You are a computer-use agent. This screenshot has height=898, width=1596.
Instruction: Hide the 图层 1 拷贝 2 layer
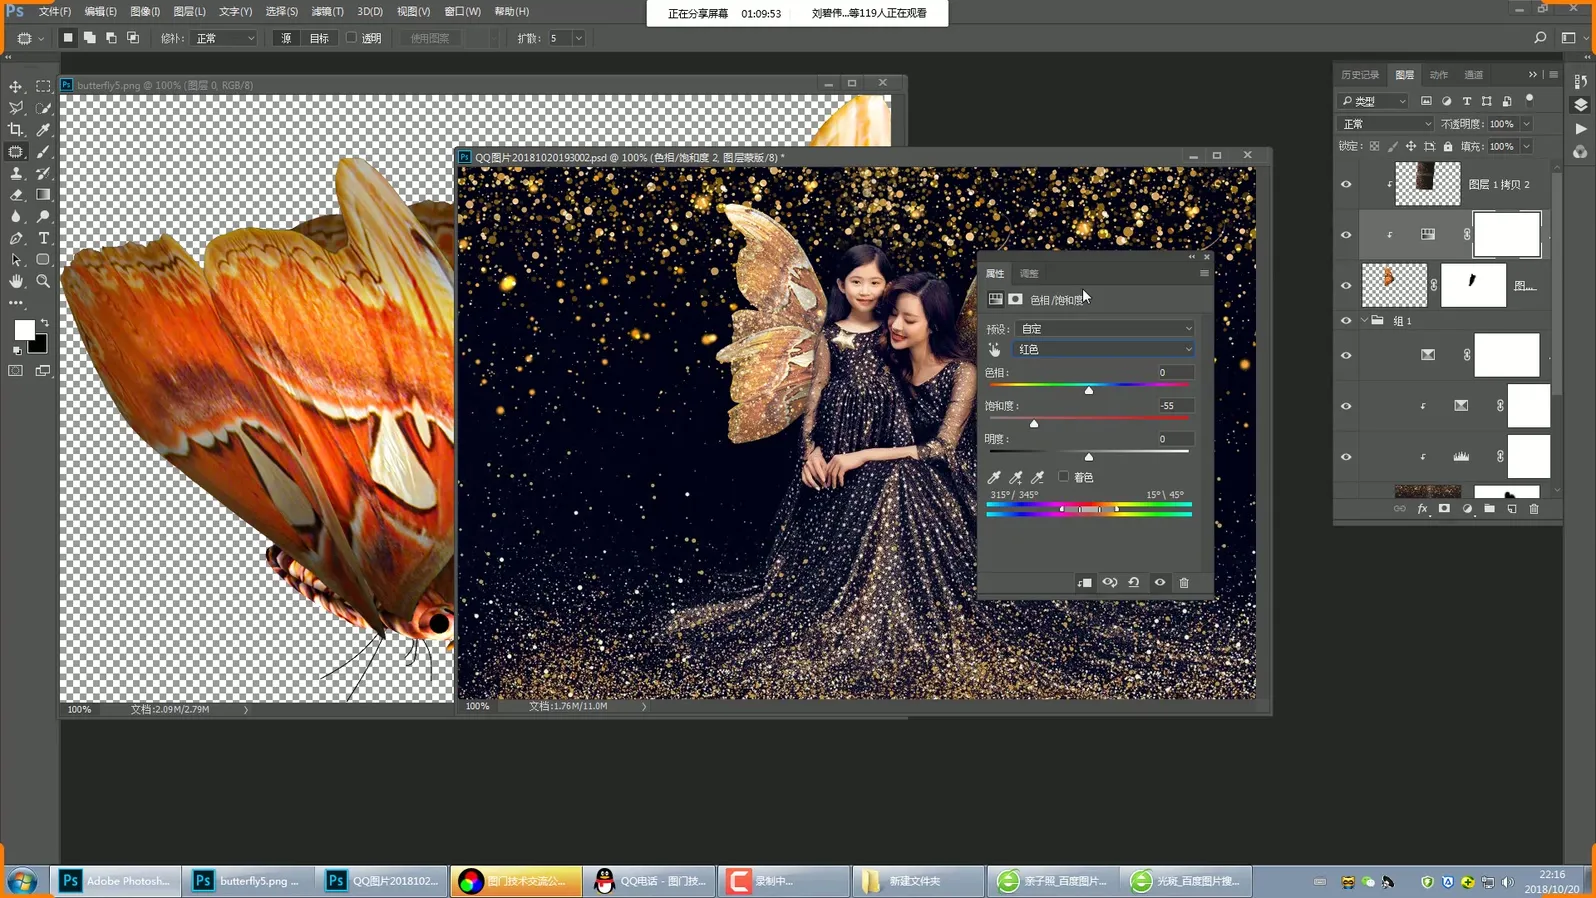(x=1346, y=184)
